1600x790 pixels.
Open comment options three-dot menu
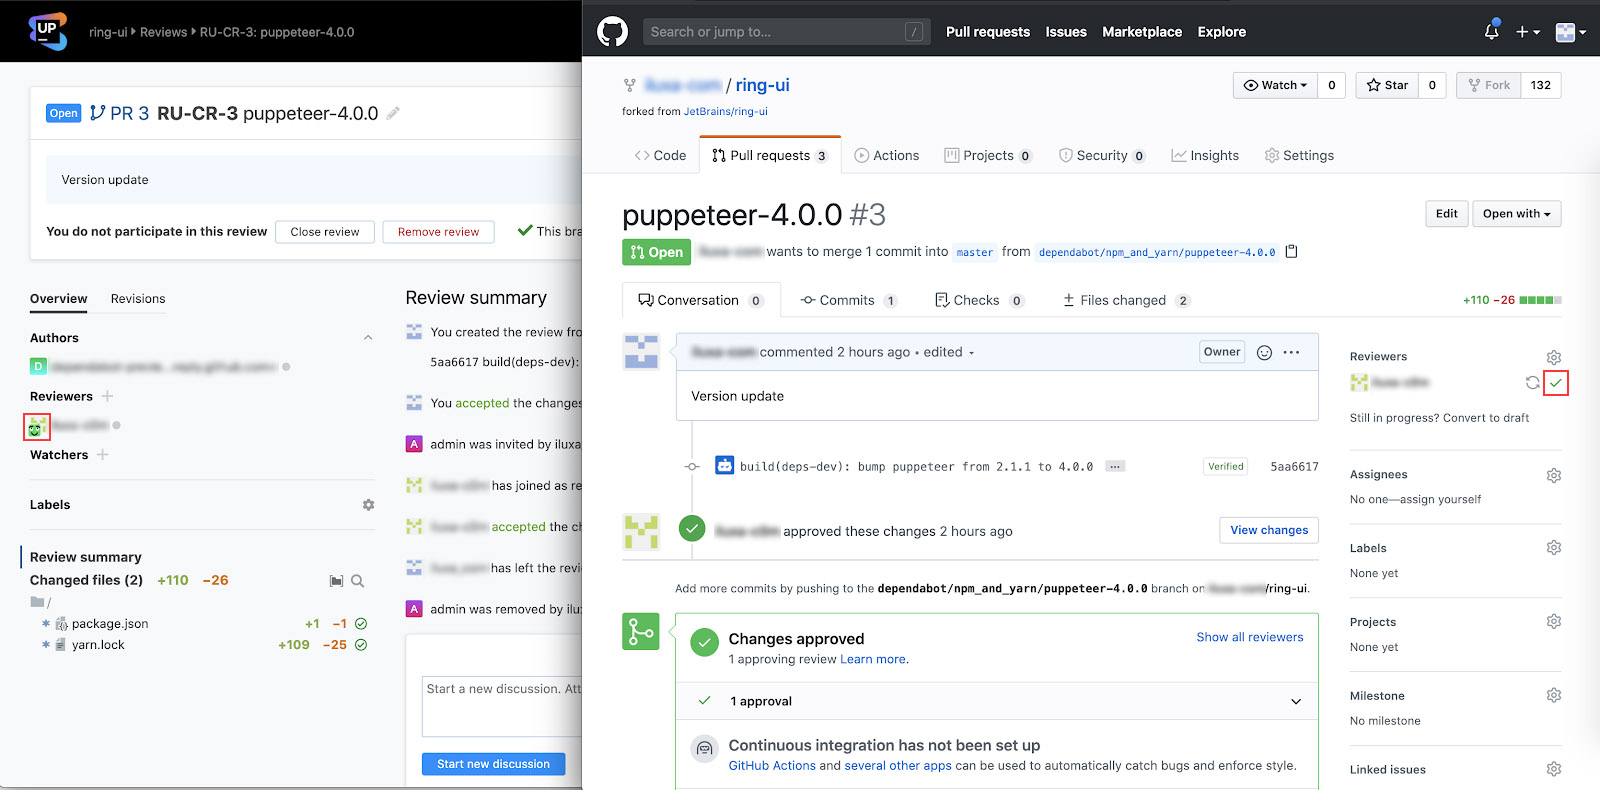pyautogui.click(x=1291, y=352)
